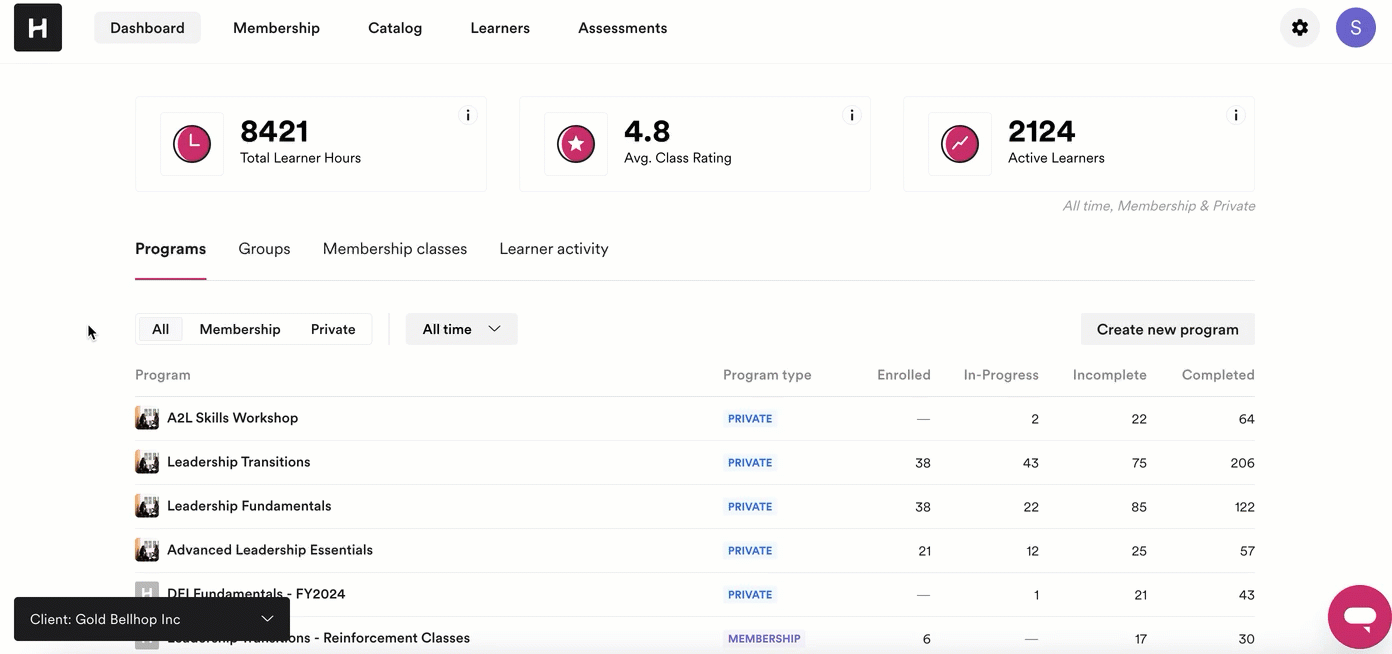This screenshot has width=1392, height=654.
Task: Click the H logo home icon
Action: point(38,28)
